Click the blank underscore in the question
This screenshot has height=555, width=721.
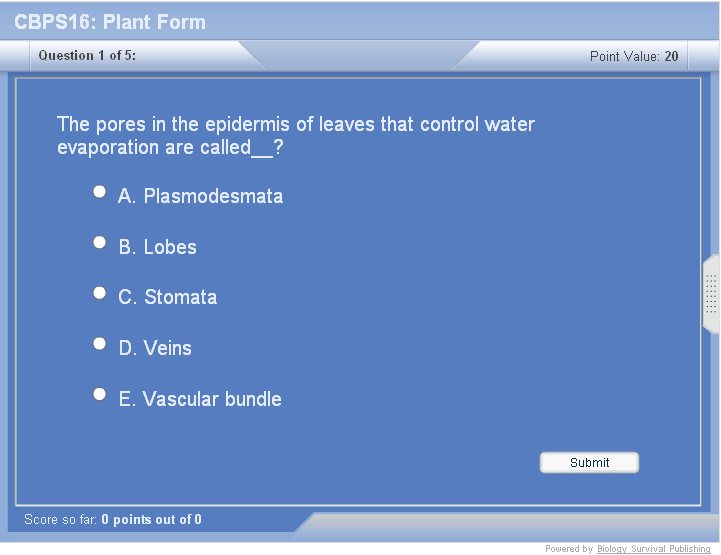pos(263,149)
